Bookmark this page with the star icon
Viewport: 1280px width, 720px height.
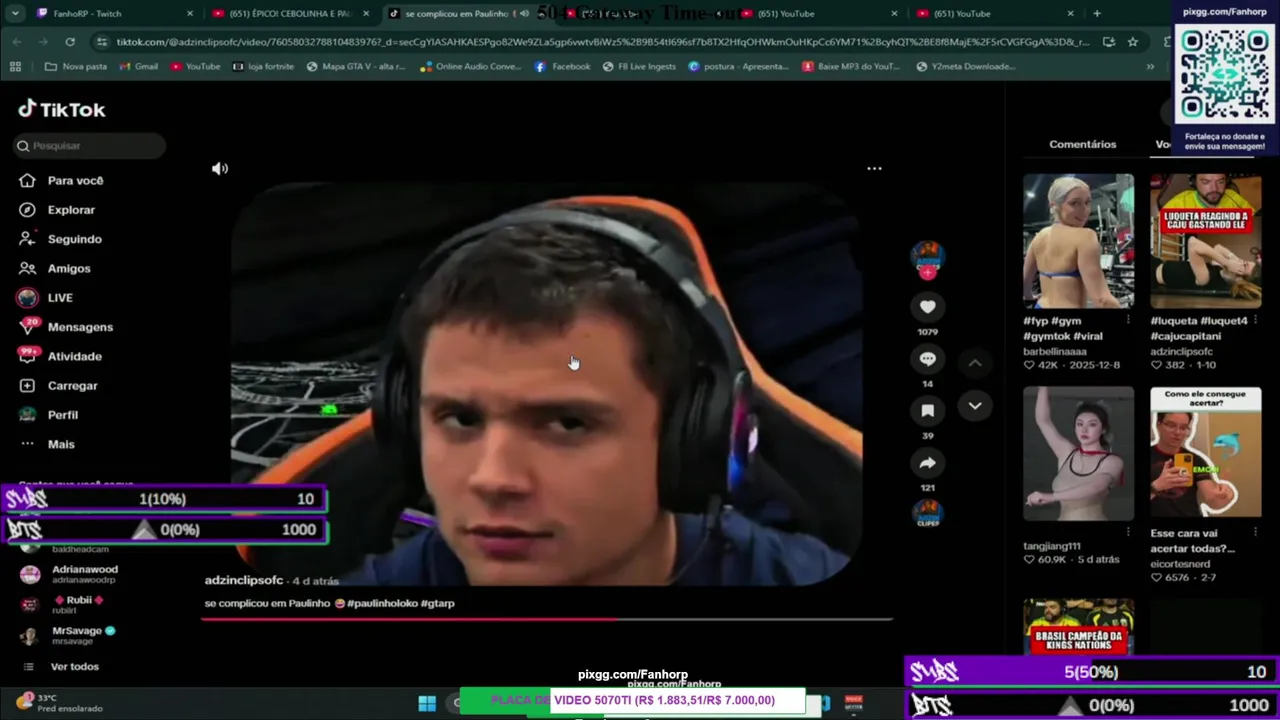point(1132,42)
